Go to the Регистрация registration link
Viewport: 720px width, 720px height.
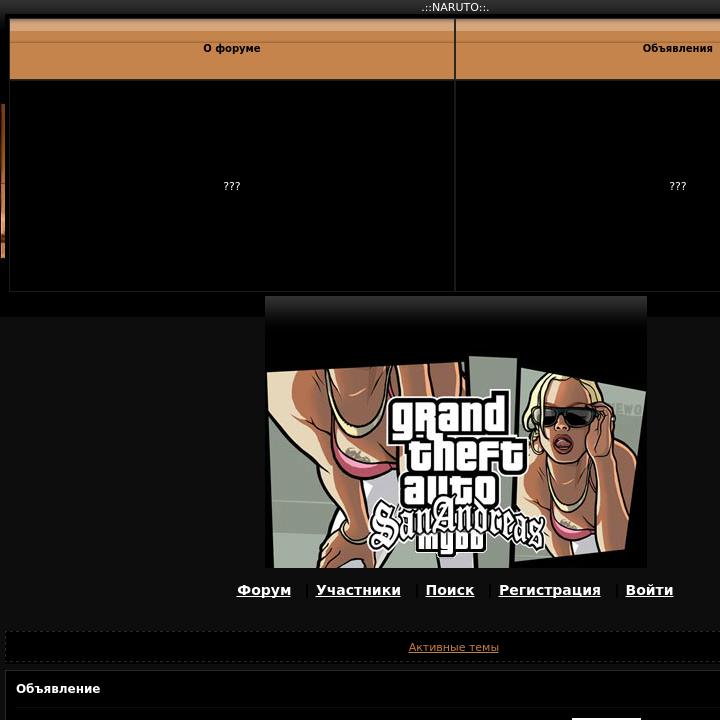tap(550, 590)
